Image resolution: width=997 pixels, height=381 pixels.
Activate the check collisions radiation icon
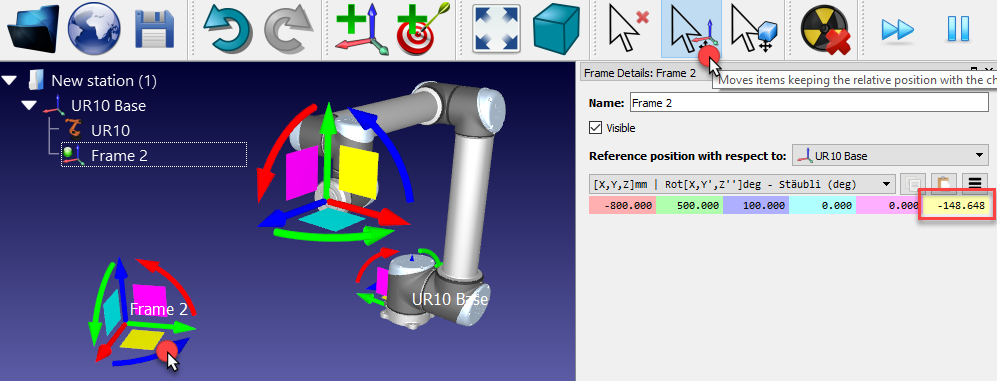pos(825,29)
